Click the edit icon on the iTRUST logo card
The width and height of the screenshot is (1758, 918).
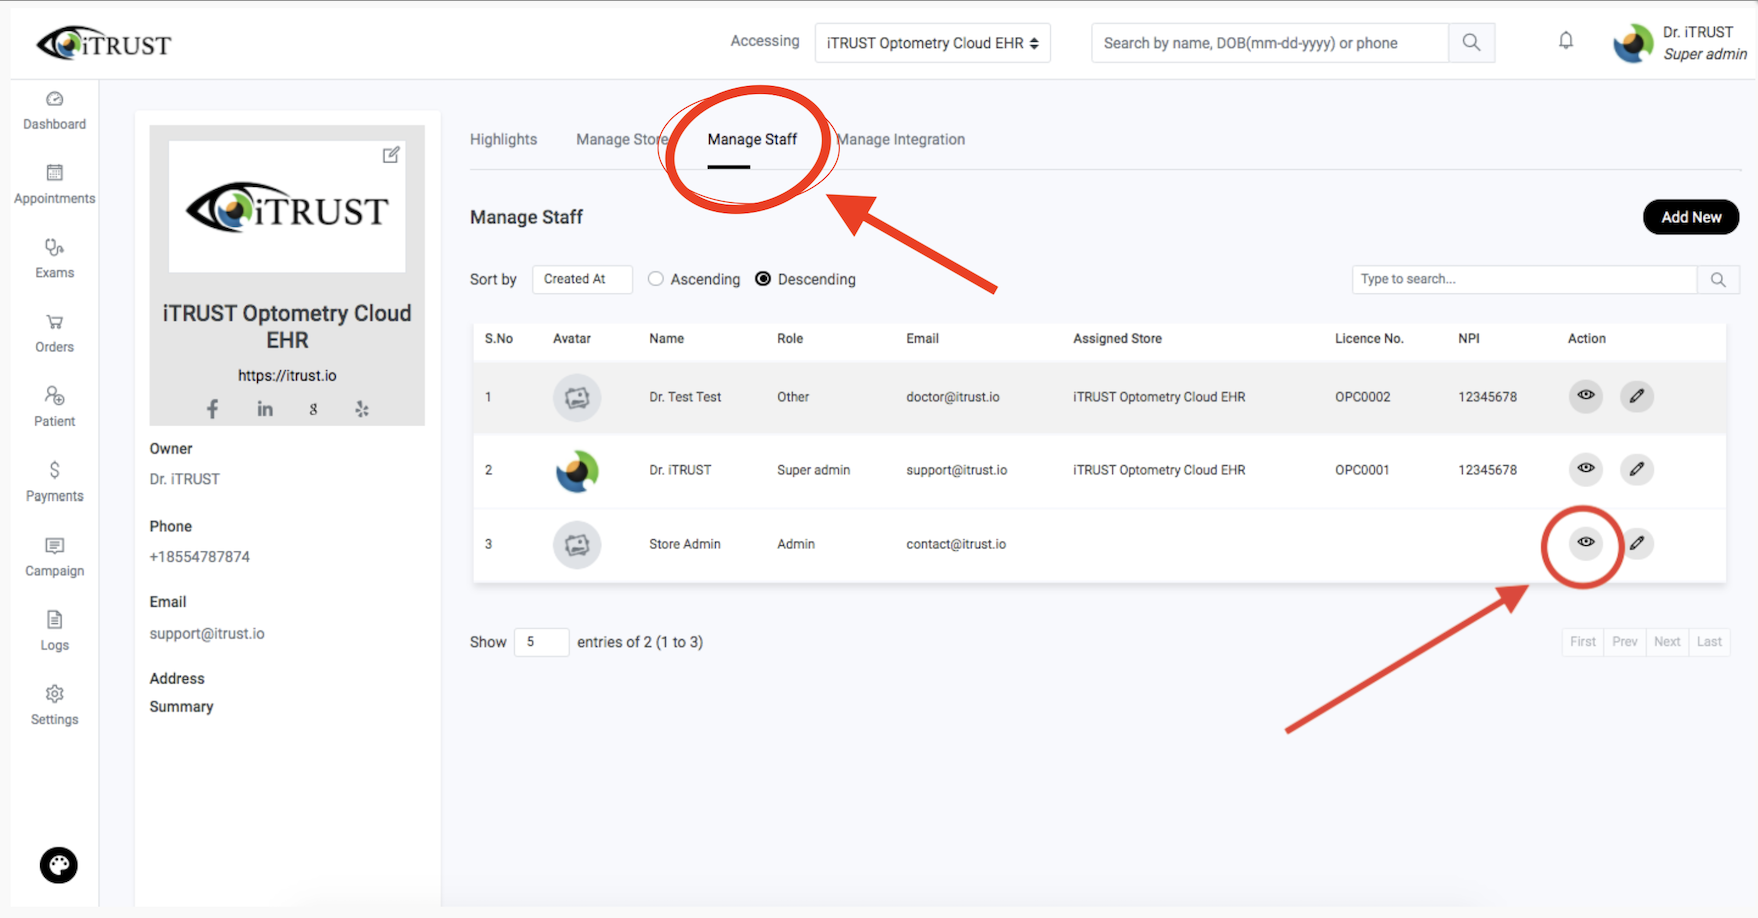click(x=391, y=155)
